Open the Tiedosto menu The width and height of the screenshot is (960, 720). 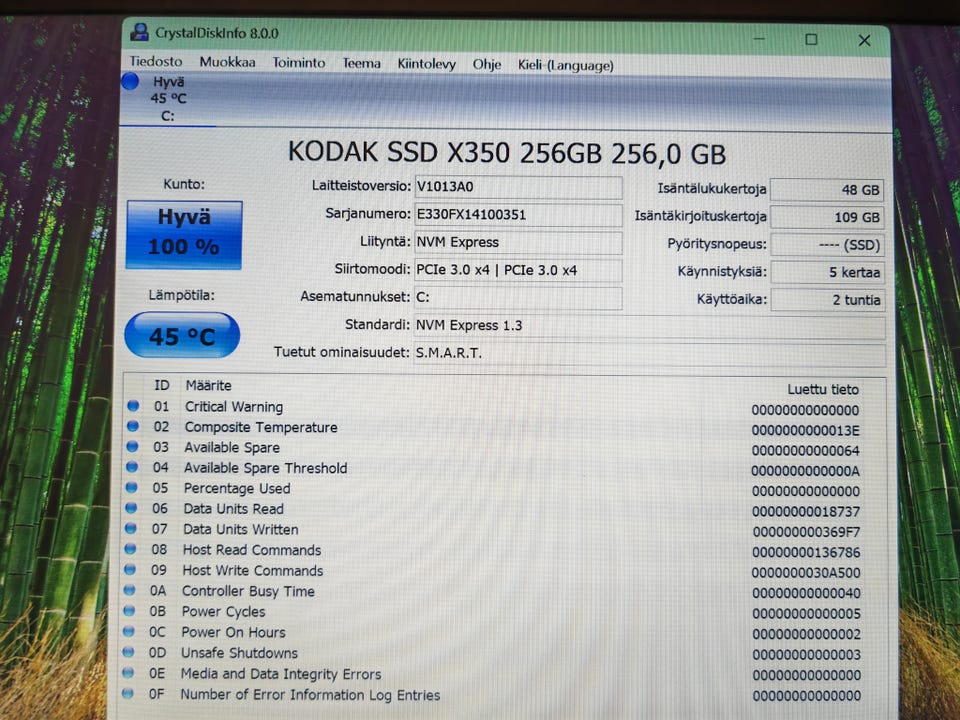156,61
